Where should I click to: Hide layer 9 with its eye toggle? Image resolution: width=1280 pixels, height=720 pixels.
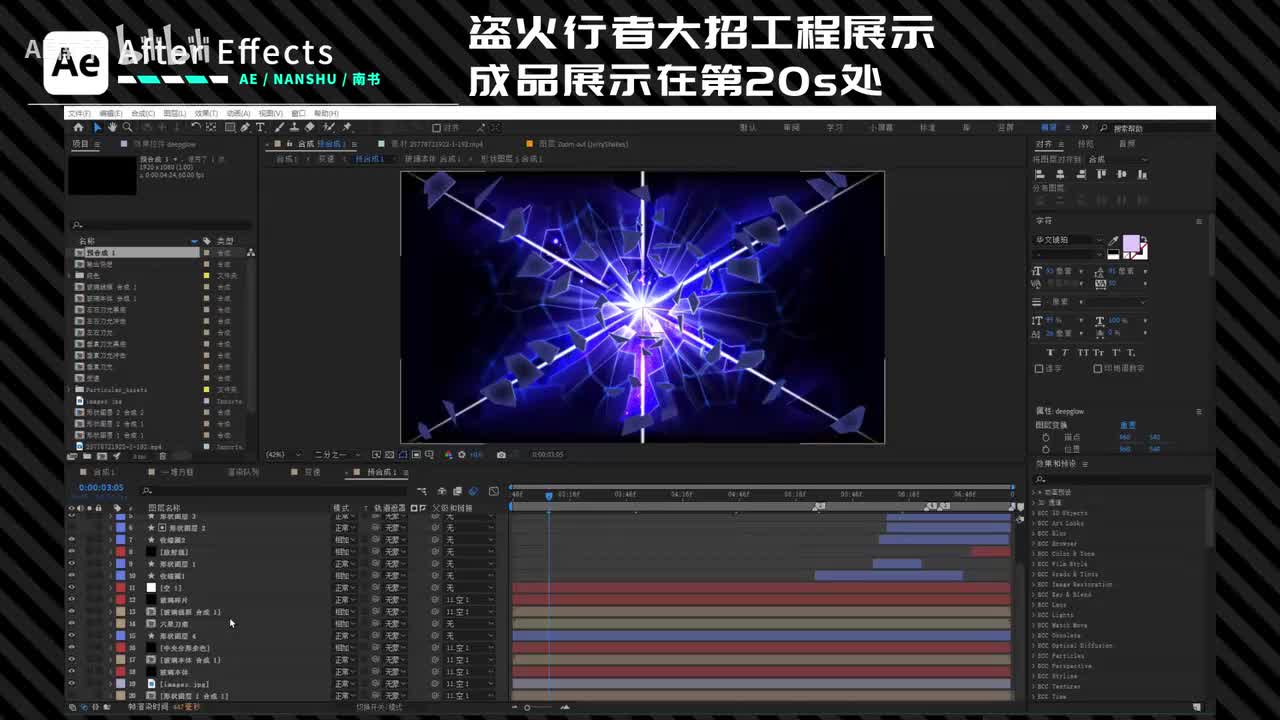(72, 564)
